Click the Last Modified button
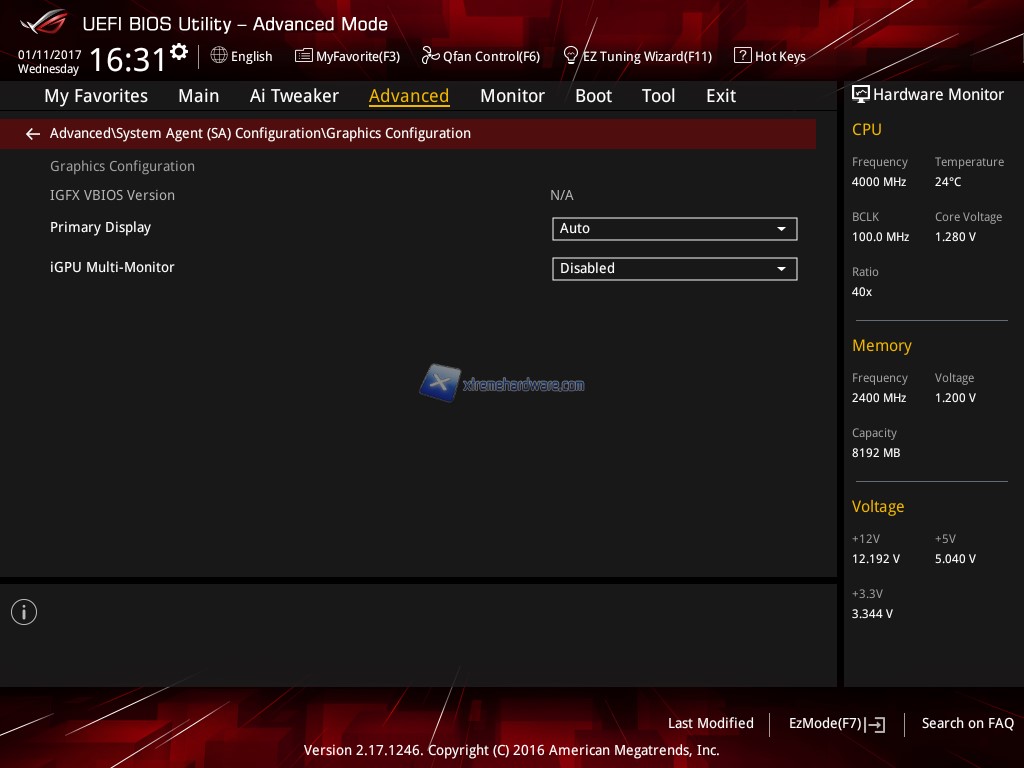The height and width of the screenshot is (768, 1024). 710,723
